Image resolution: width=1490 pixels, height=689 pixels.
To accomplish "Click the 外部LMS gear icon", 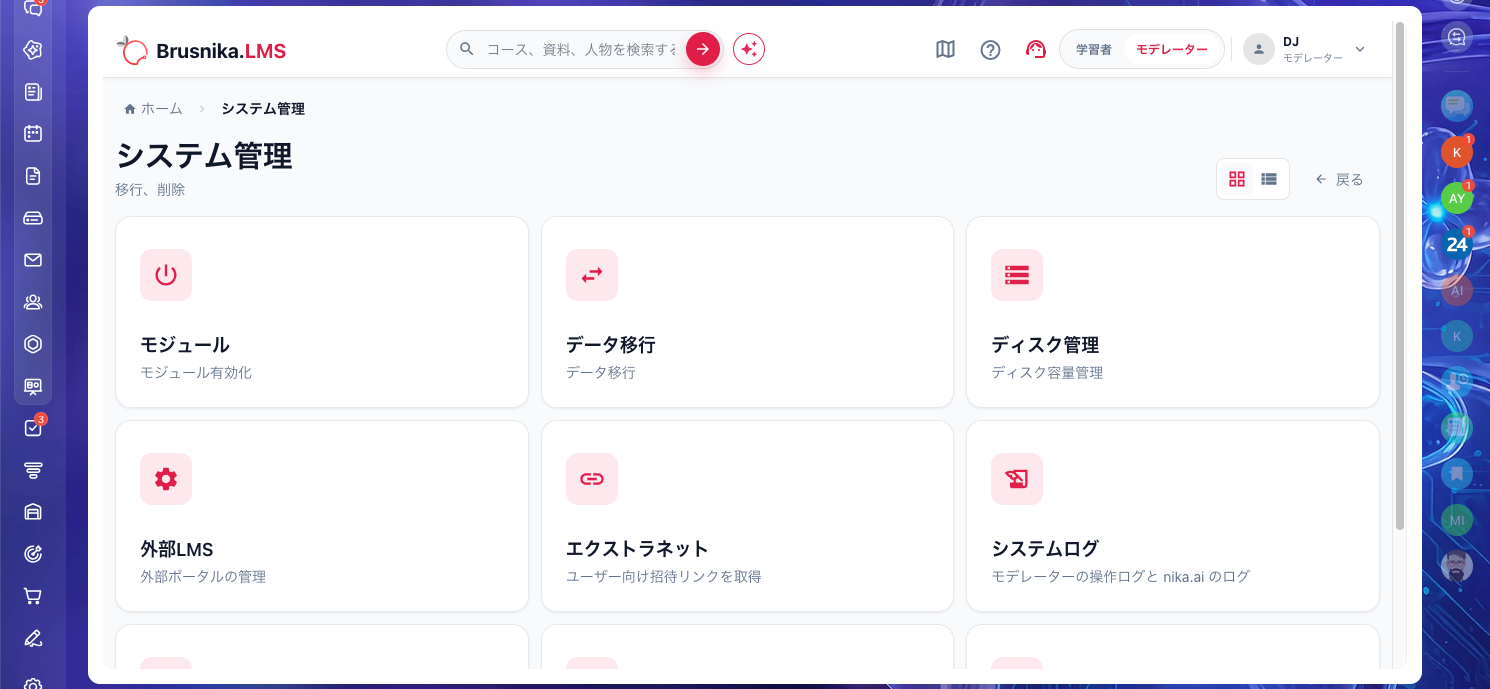I will tap(166, 479).
